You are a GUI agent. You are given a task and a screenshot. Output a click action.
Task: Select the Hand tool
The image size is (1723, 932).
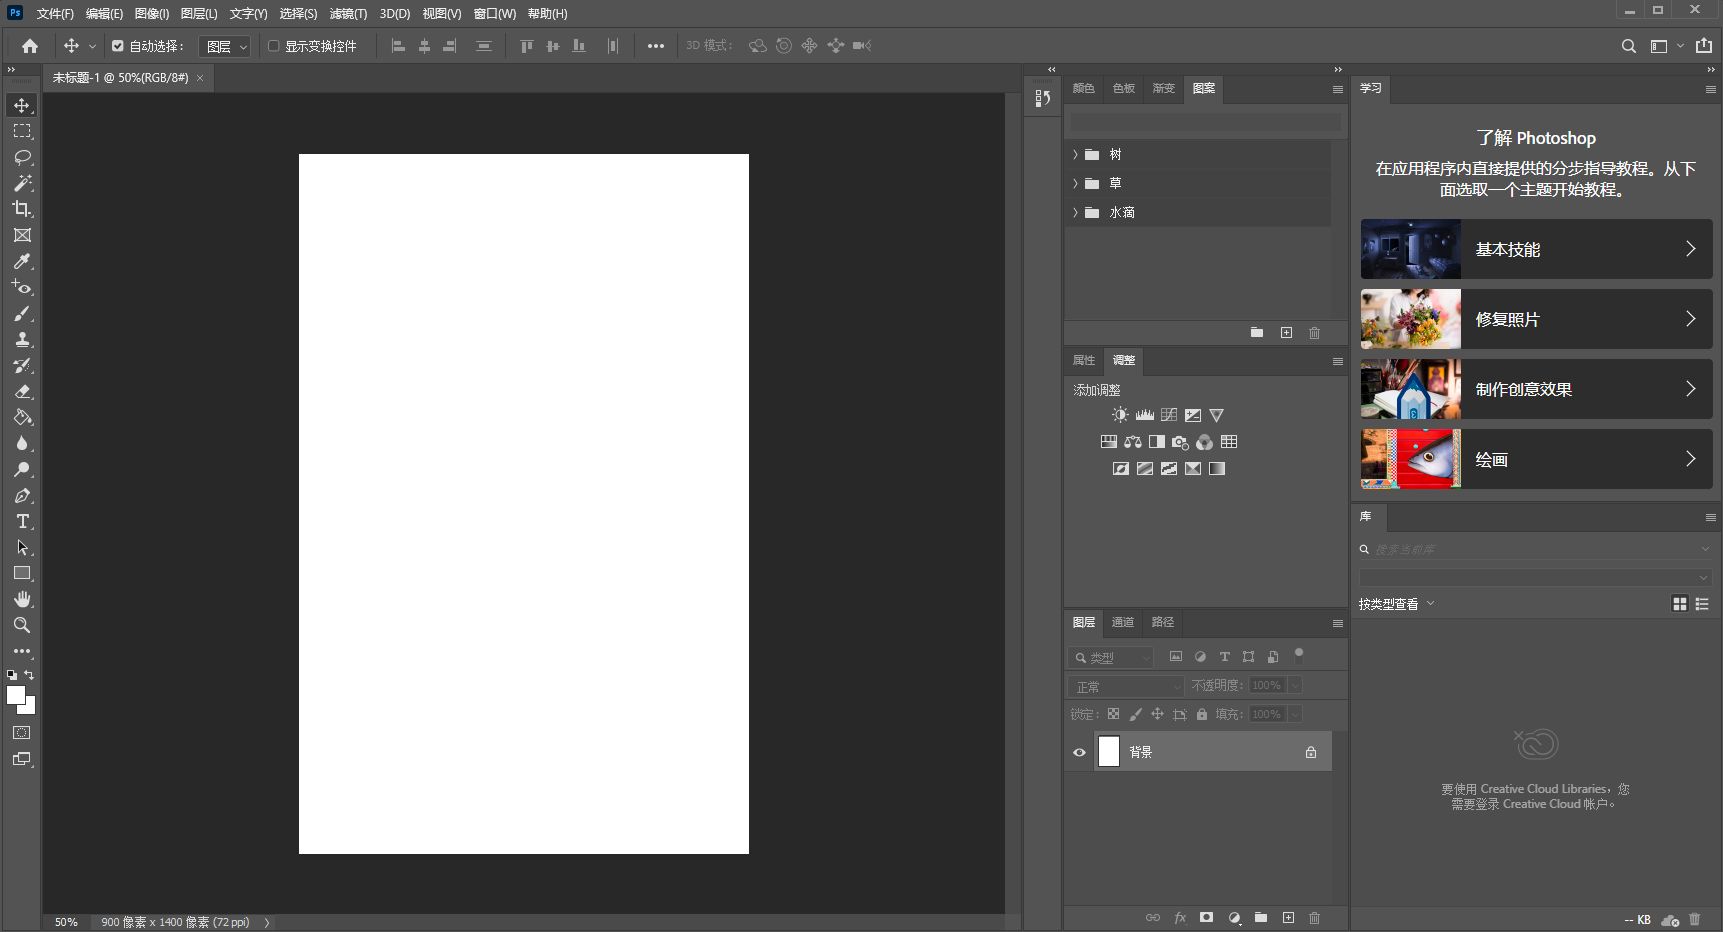point(22,599)
